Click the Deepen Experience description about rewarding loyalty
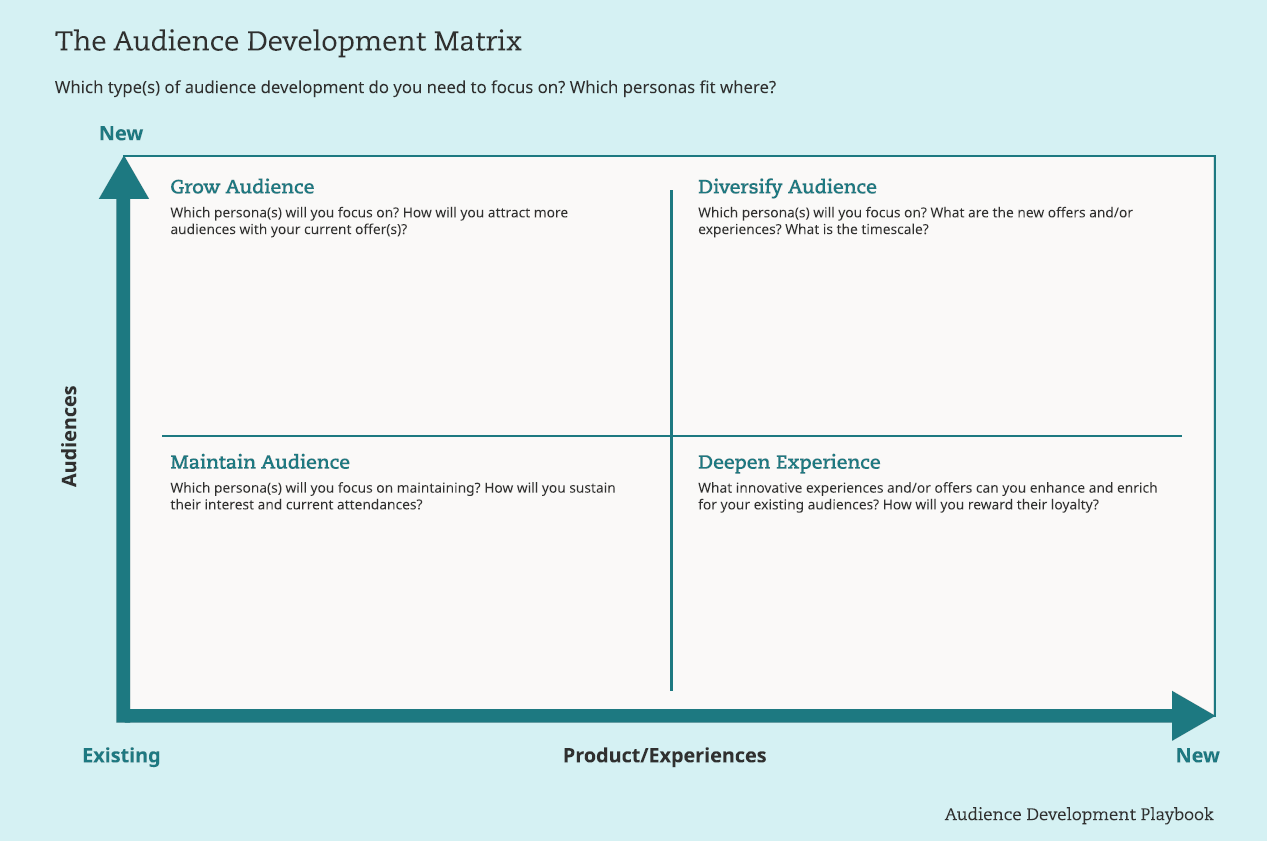The image size is (1267, 841). [x=927, y=496]
